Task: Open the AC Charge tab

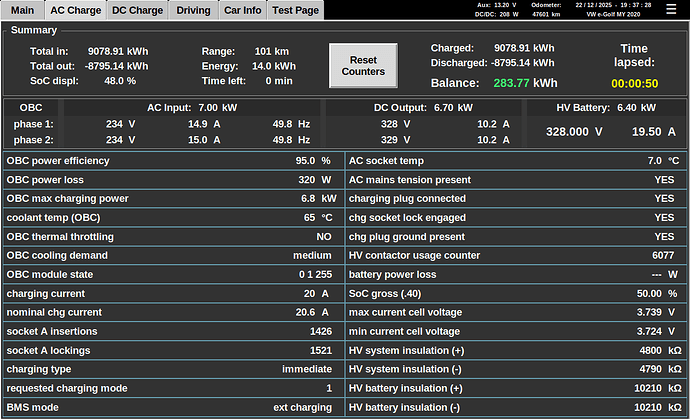Action: pos(75,10)
